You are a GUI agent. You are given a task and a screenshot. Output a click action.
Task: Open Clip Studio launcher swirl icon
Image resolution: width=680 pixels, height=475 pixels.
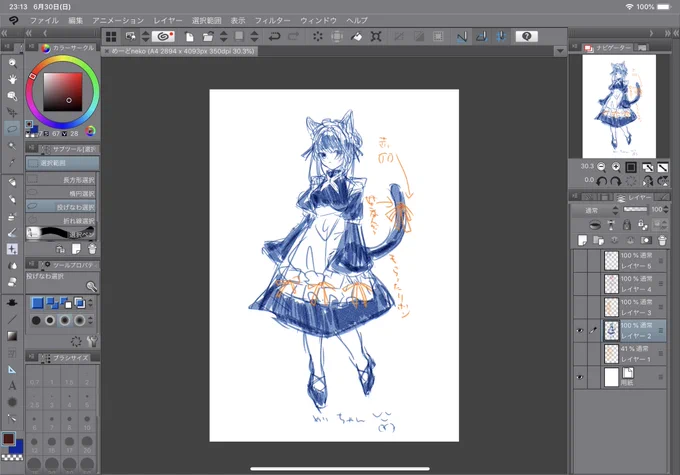pos(163,36)
